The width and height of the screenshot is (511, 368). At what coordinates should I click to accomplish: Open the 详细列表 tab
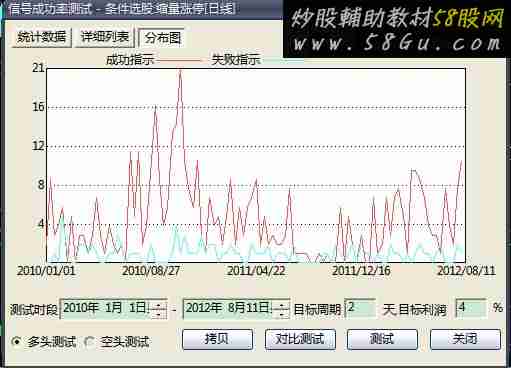pyautogui.click(x=105, y=37)
